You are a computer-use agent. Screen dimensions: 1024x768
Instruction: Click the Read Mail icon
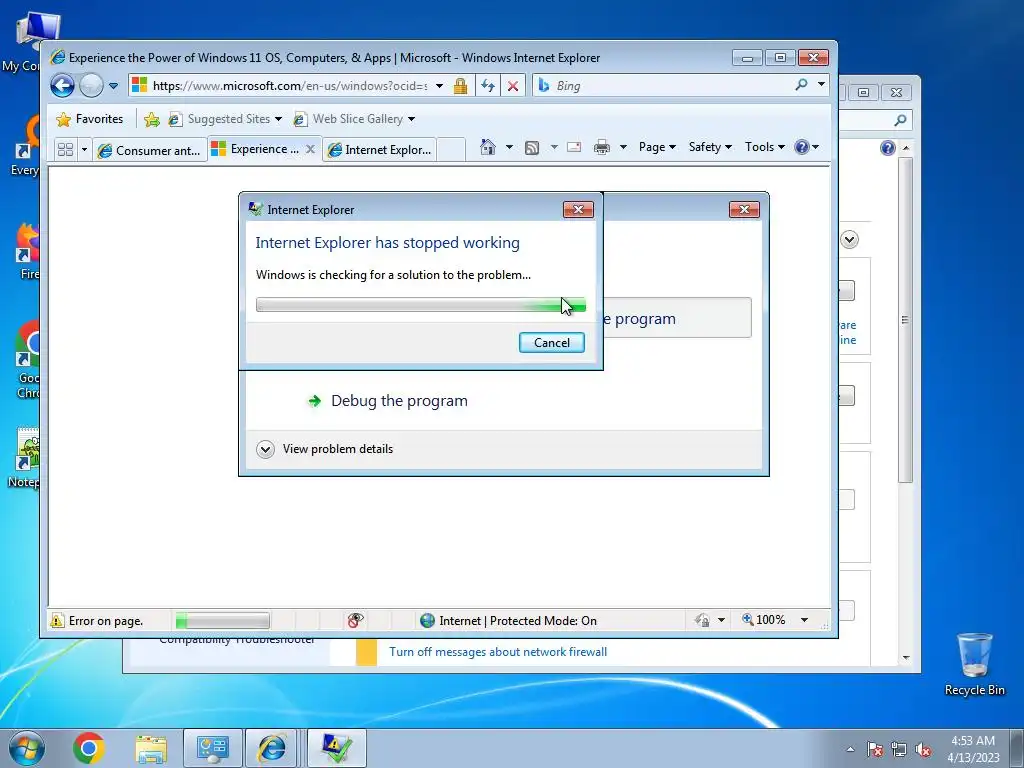[x=574, y=147]
